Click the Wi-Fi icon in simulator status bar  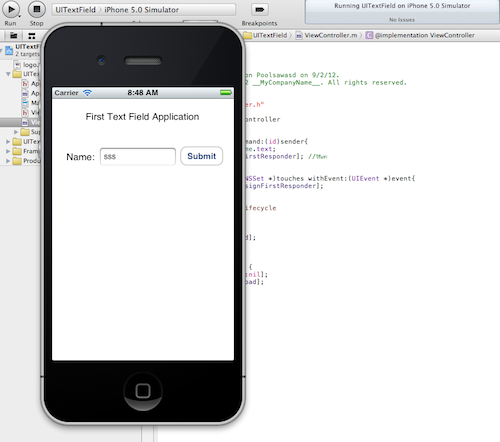tap(87, 93)
